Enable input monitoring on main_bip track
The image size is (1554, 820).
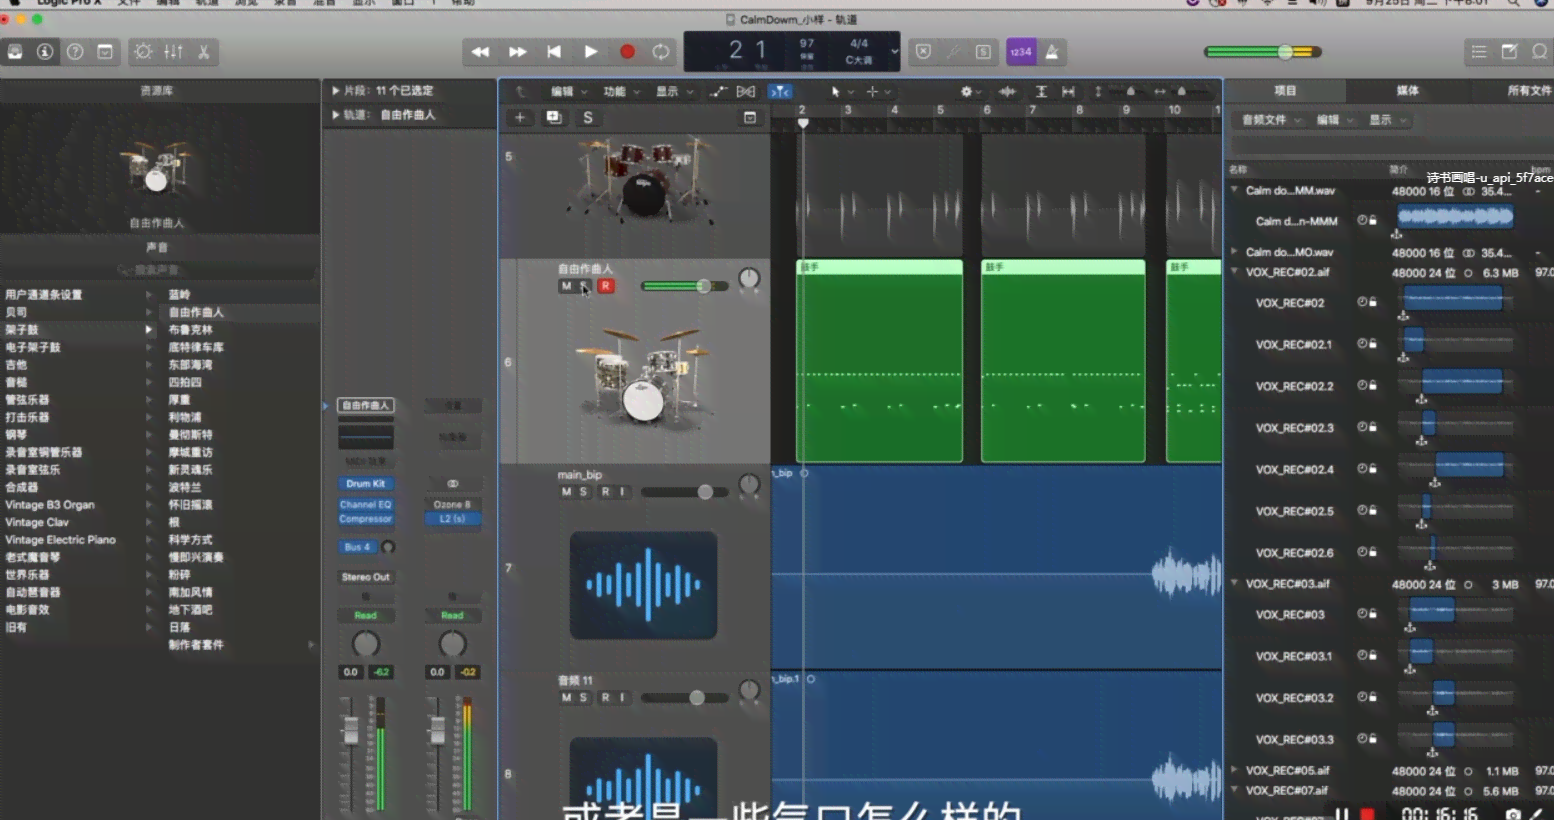point(622,492)
